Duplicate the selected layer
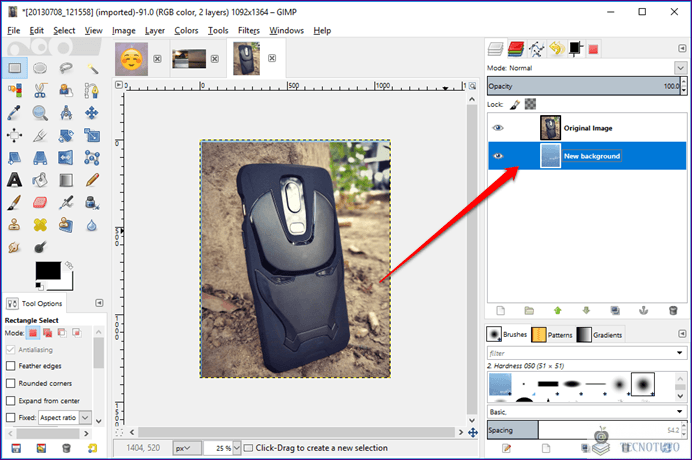This screenshot has height=460, width=692. (x=615, y=311)
